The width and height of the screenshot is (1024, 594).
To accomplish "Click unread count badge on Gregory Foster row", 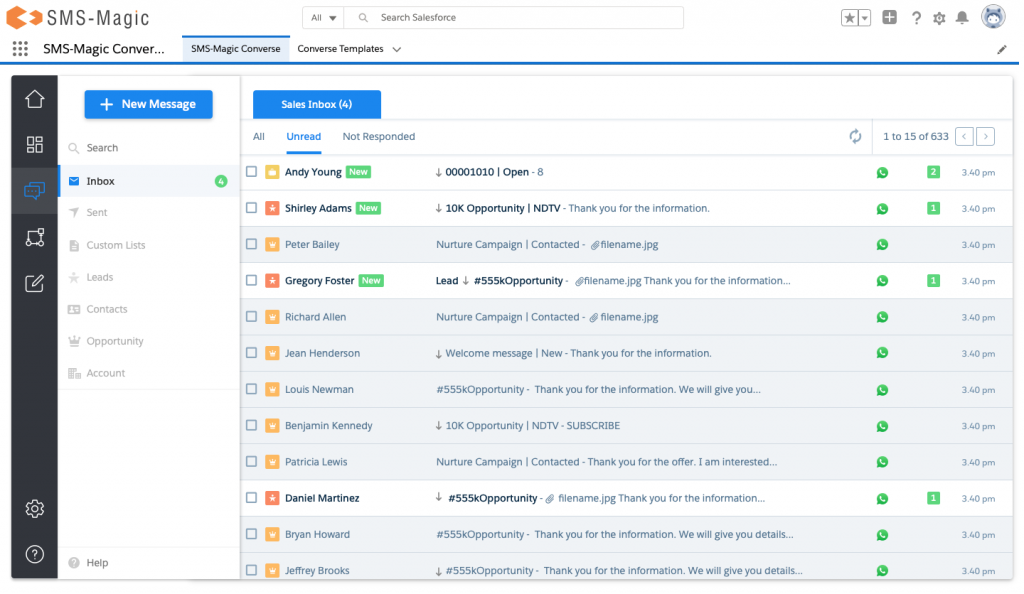I will (x=933, y=281).
